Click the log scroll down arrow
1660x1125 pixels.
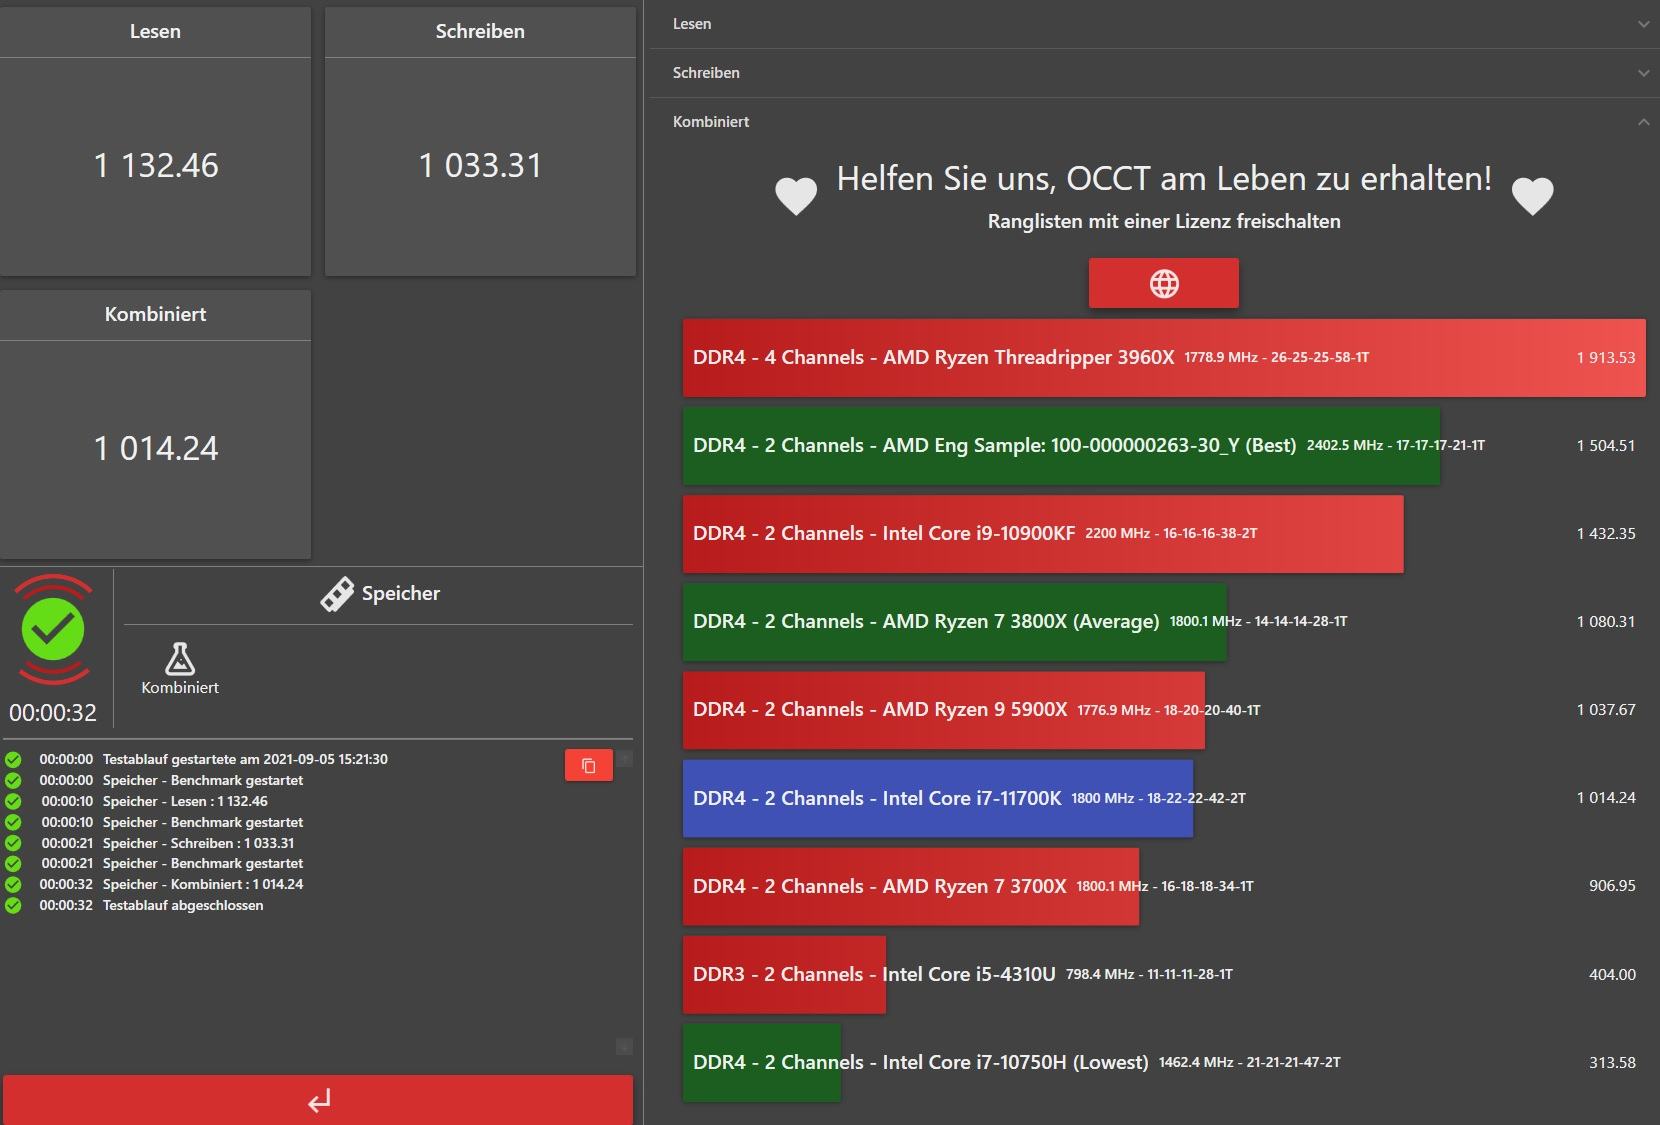624,1047
